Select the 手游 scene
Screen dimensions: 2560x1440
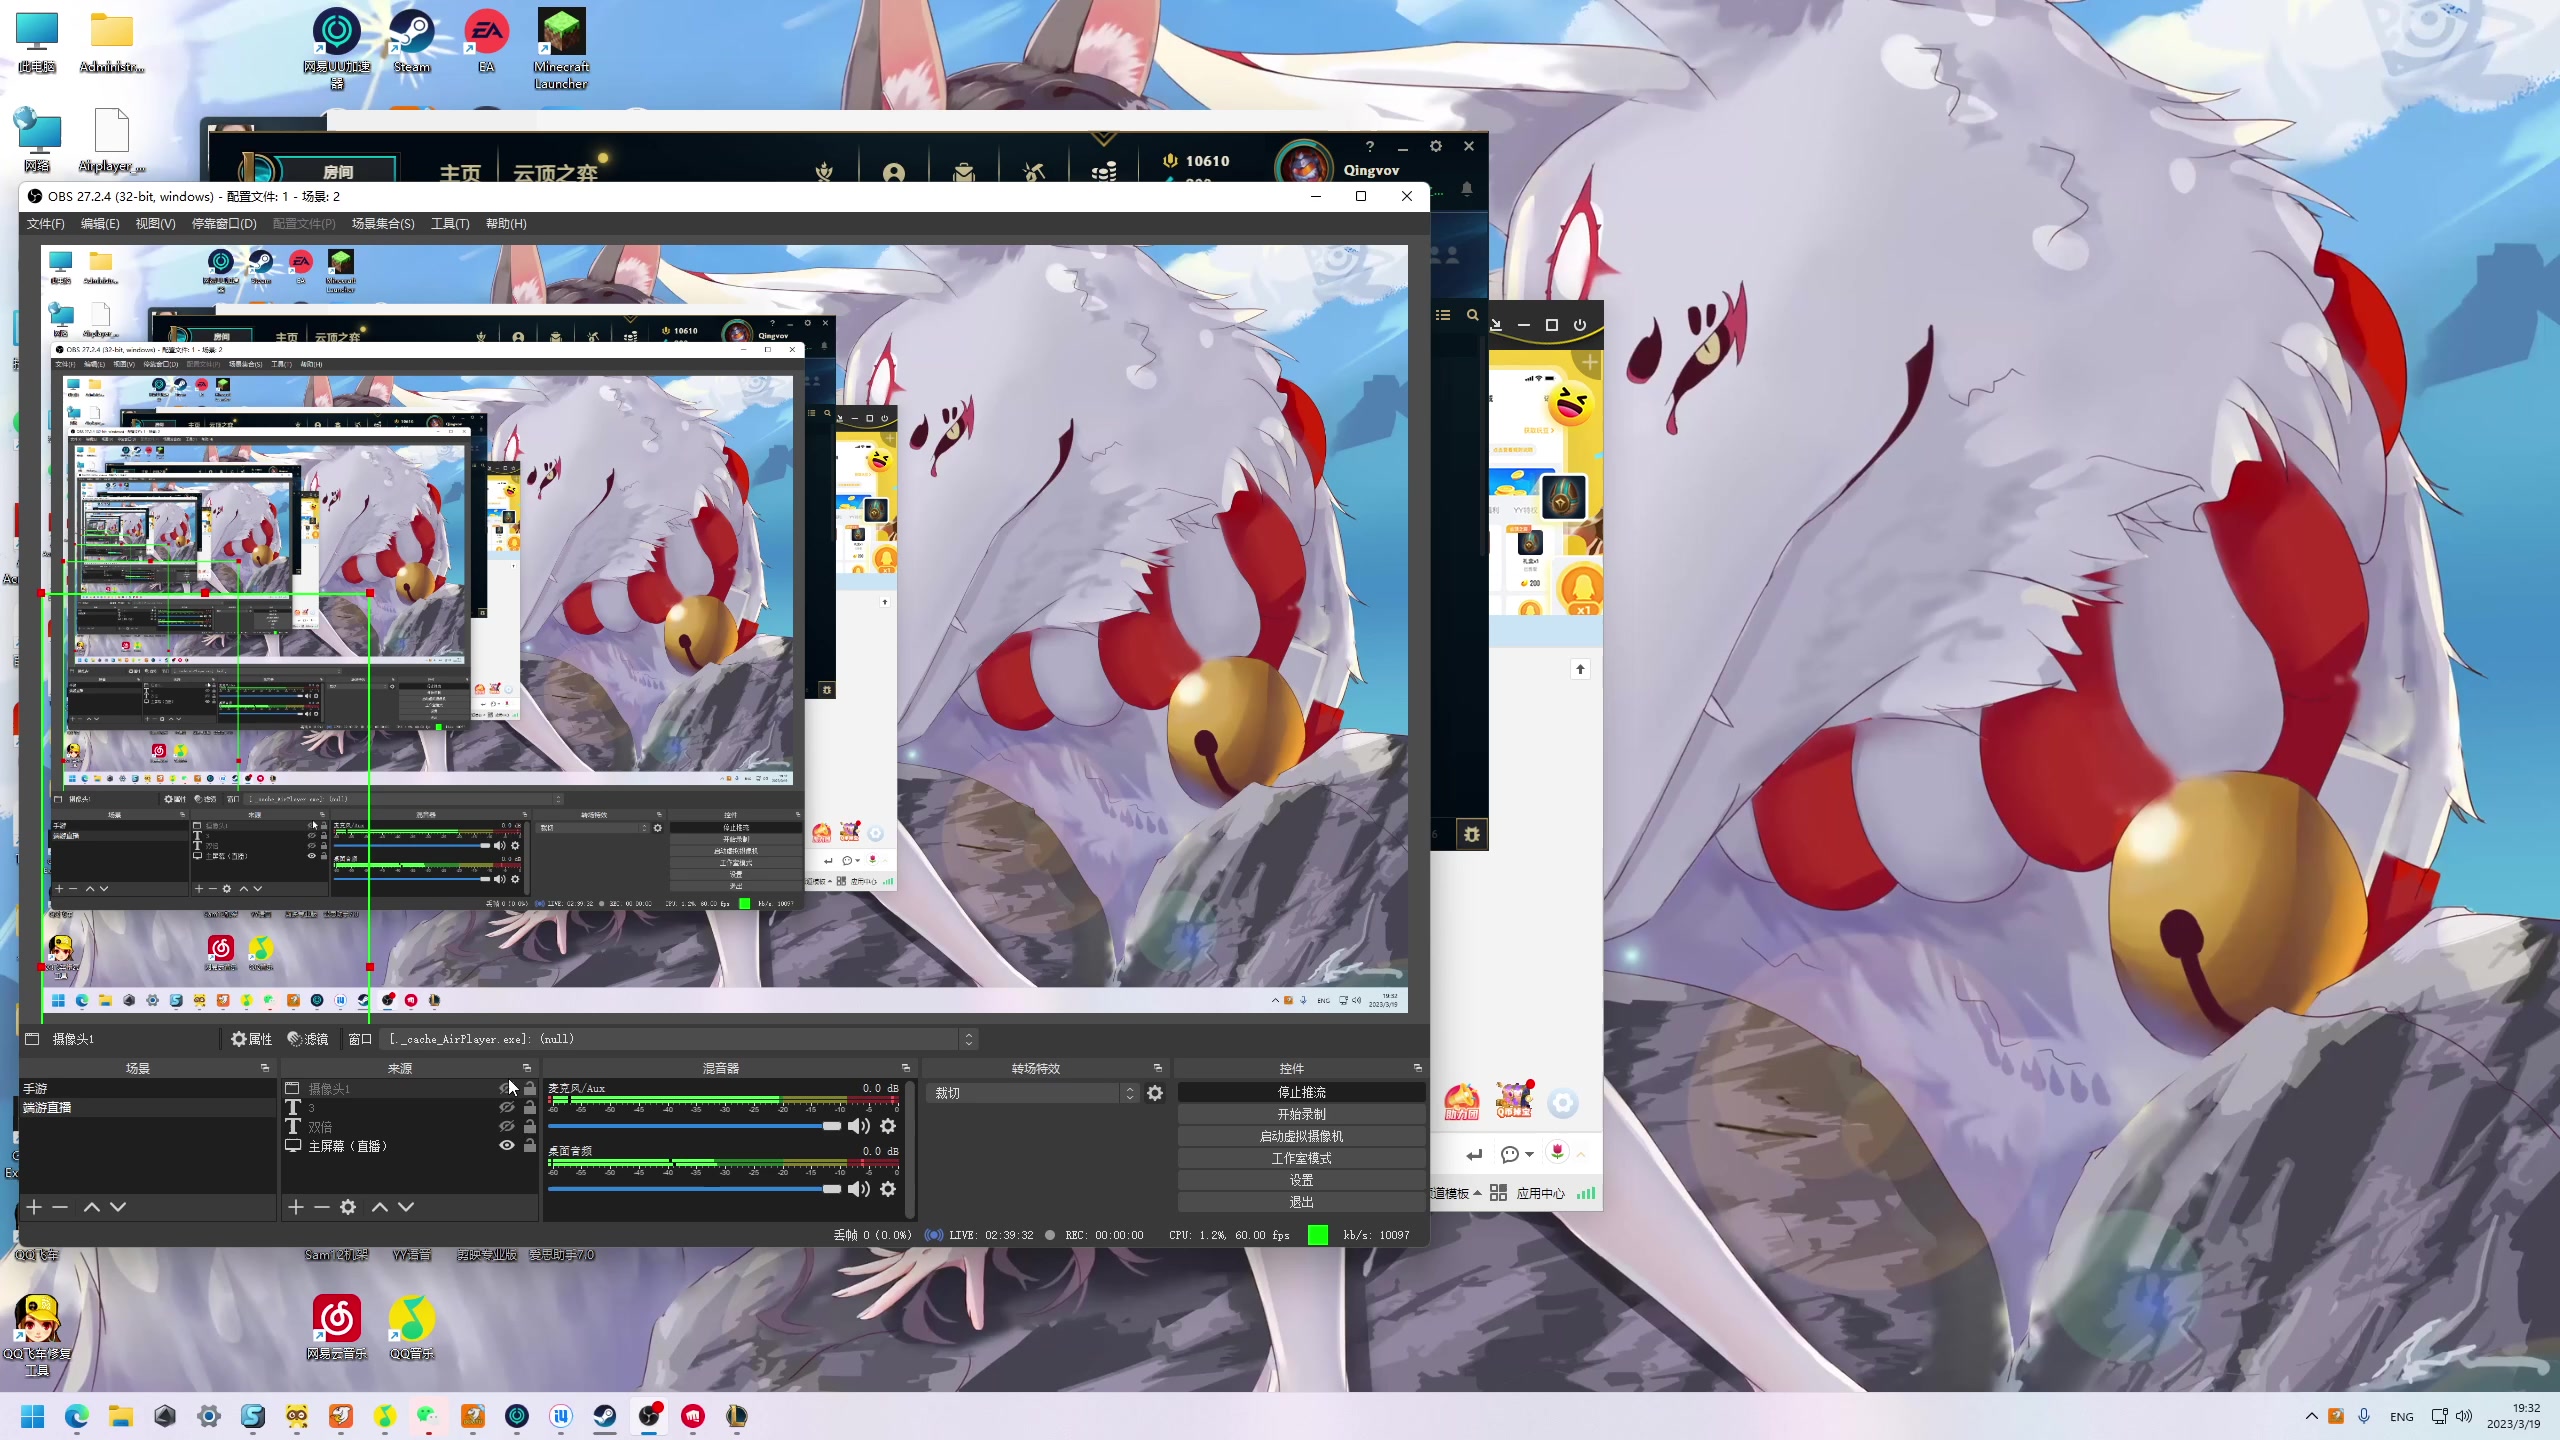[147, 1088]
